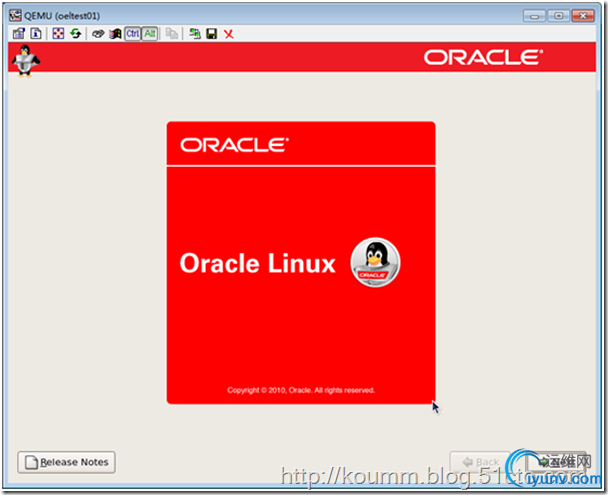Close the QEMU window
The height and width of the screenshot is (495, 608).
click(x=583, y=16)
